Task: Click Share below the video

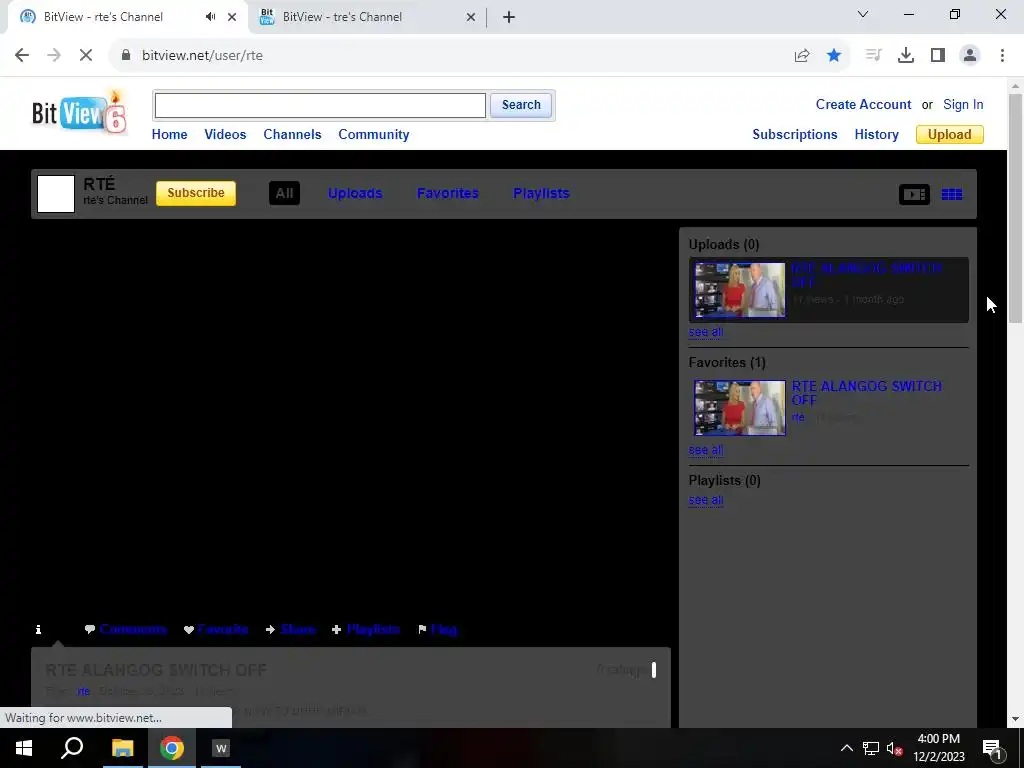Action: click(298, 630)
